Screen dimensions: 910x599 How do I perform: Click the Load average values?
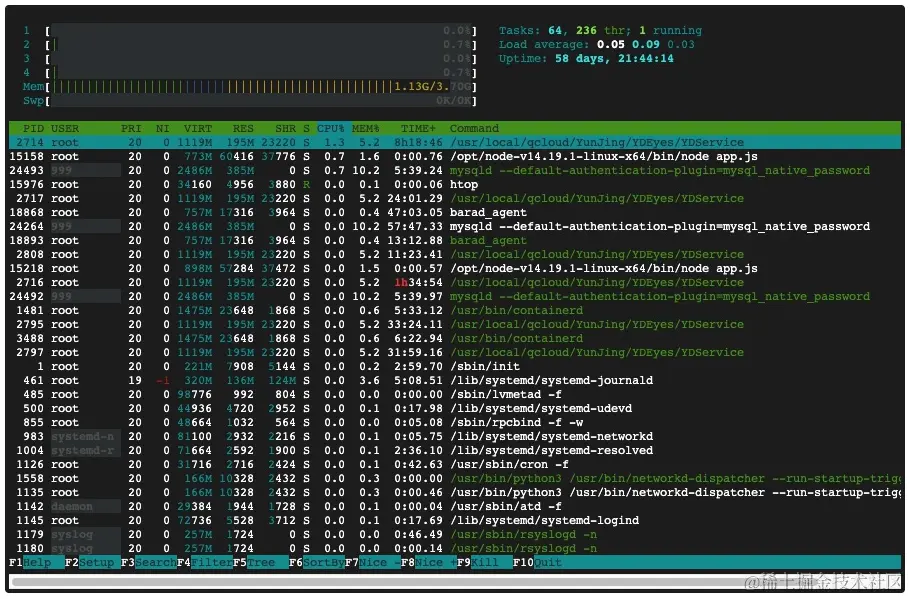[x=645, y=45]
